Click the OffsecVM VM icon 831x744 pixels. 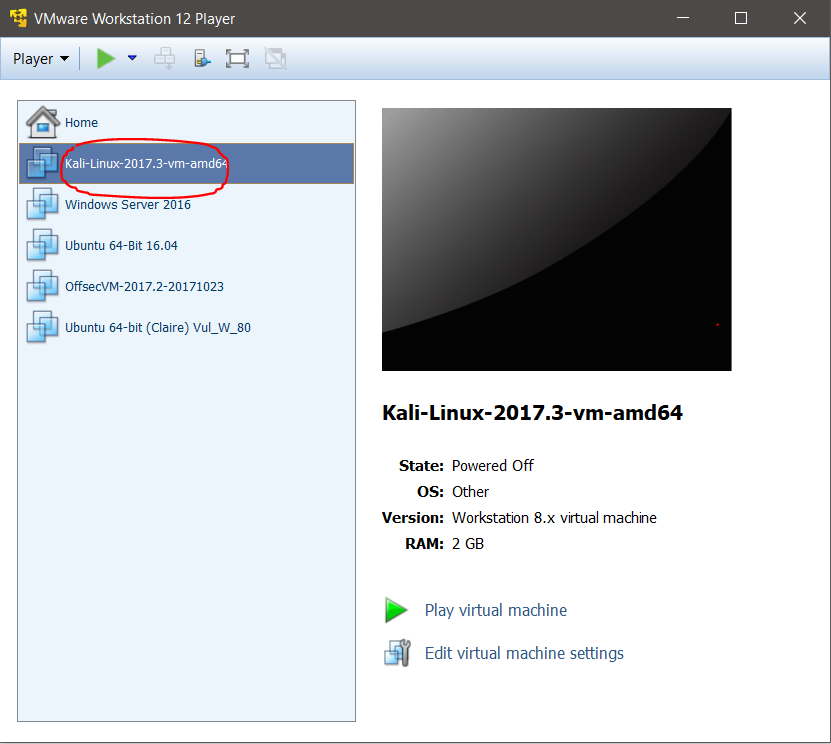tap(42, 286)
